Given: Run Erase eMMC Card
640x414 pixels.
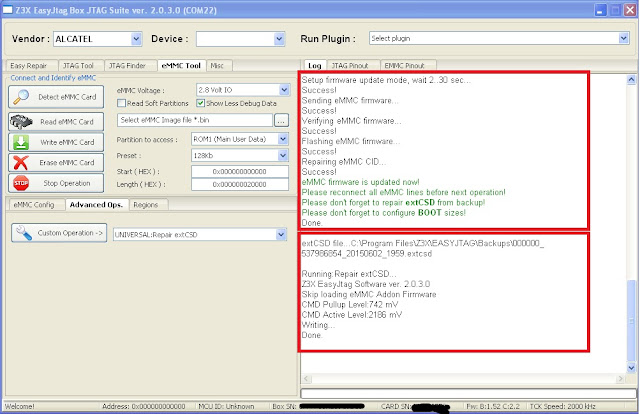Looking at the screenshot, I should (56, 162).
